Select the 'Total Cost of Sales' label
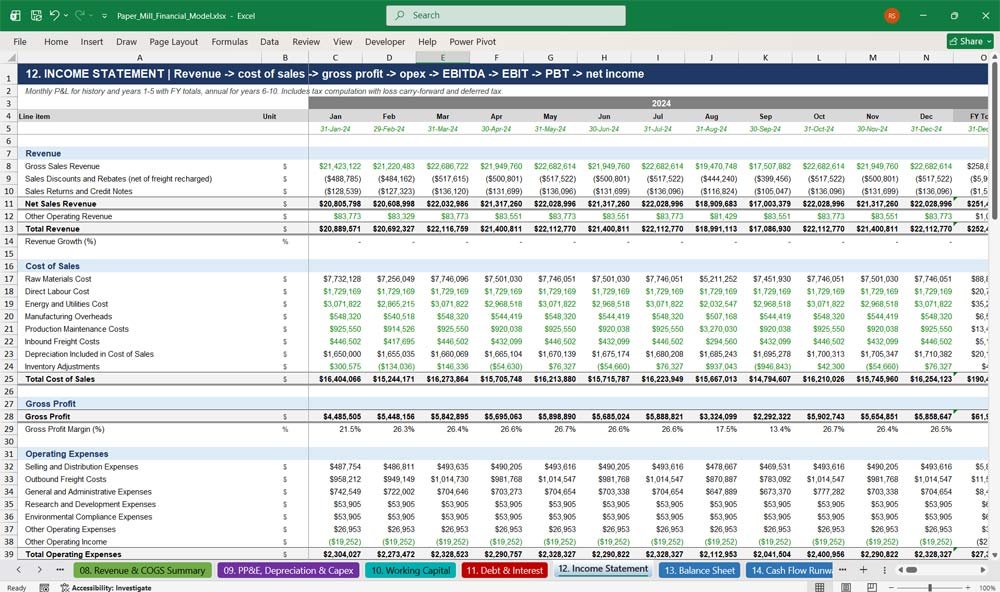 pos(60,379)
